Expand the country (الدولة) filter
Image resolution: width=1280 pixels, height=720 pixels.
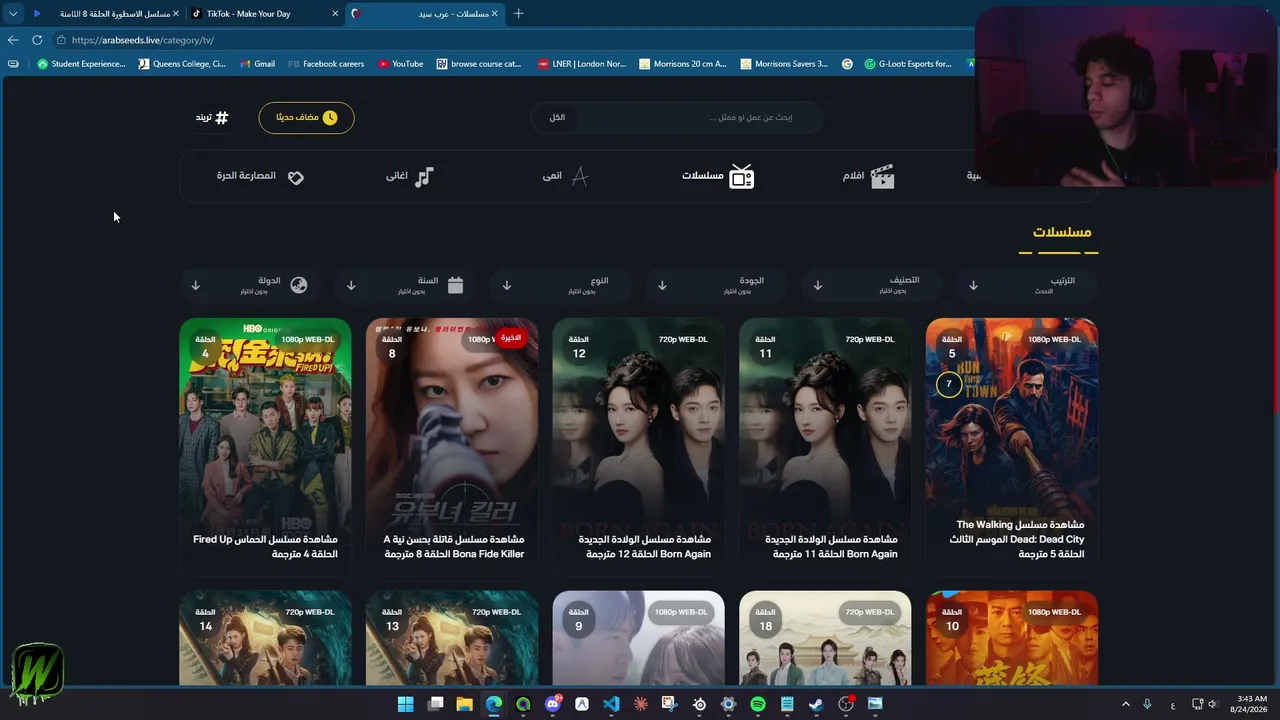tap(249, 285)
